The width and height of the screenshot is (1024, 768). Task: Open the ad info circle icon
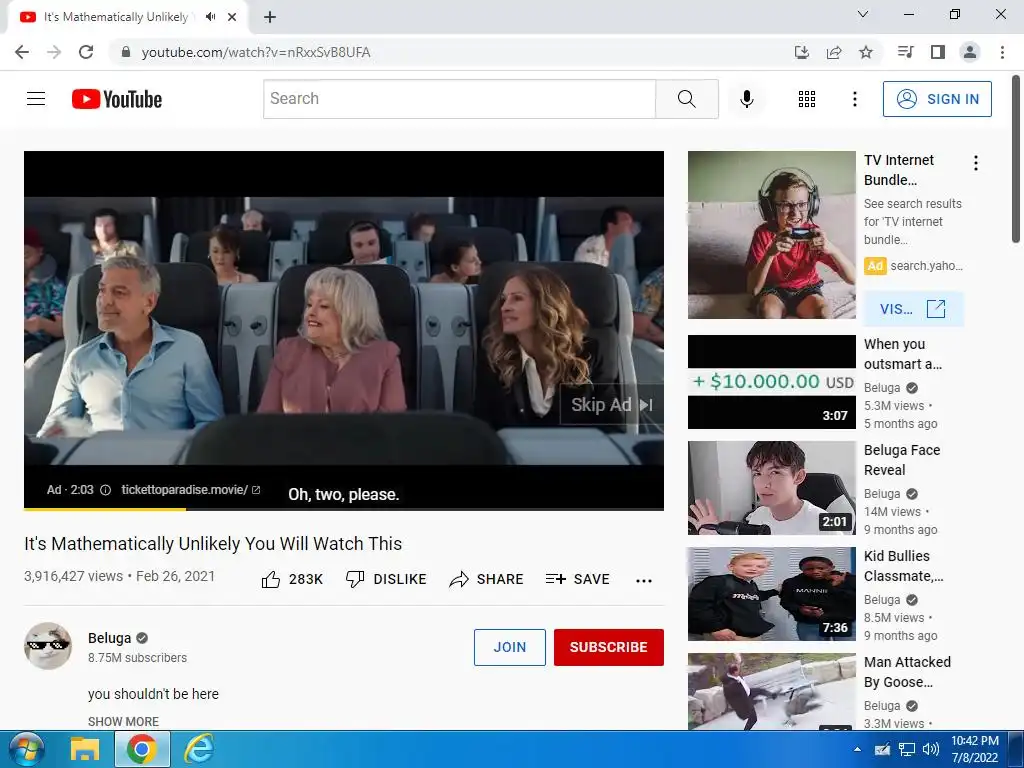coord(105,490)
